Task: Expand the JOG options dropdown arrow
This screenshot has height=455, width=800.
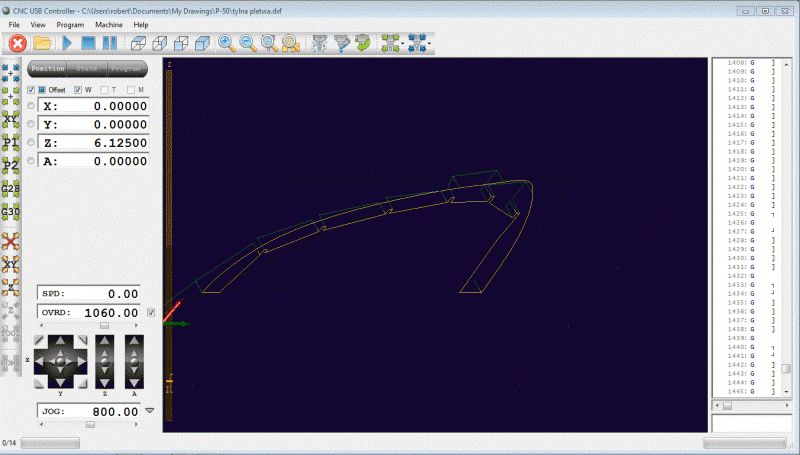Action: (151, 410)
